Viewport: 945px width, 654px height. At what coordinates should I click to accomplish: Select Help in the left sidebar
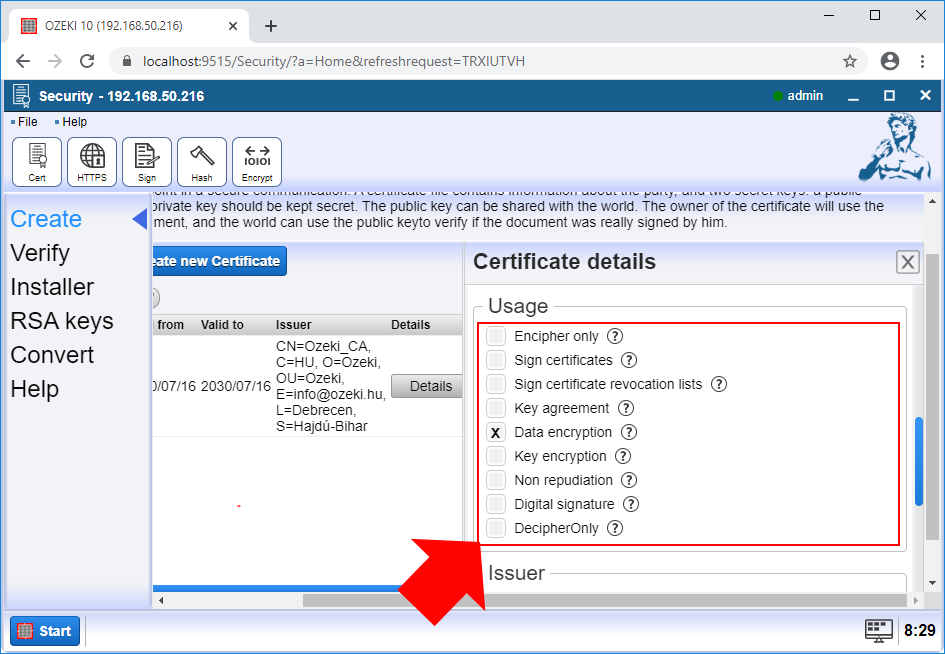pyautogui.click(x=34, y=389)
